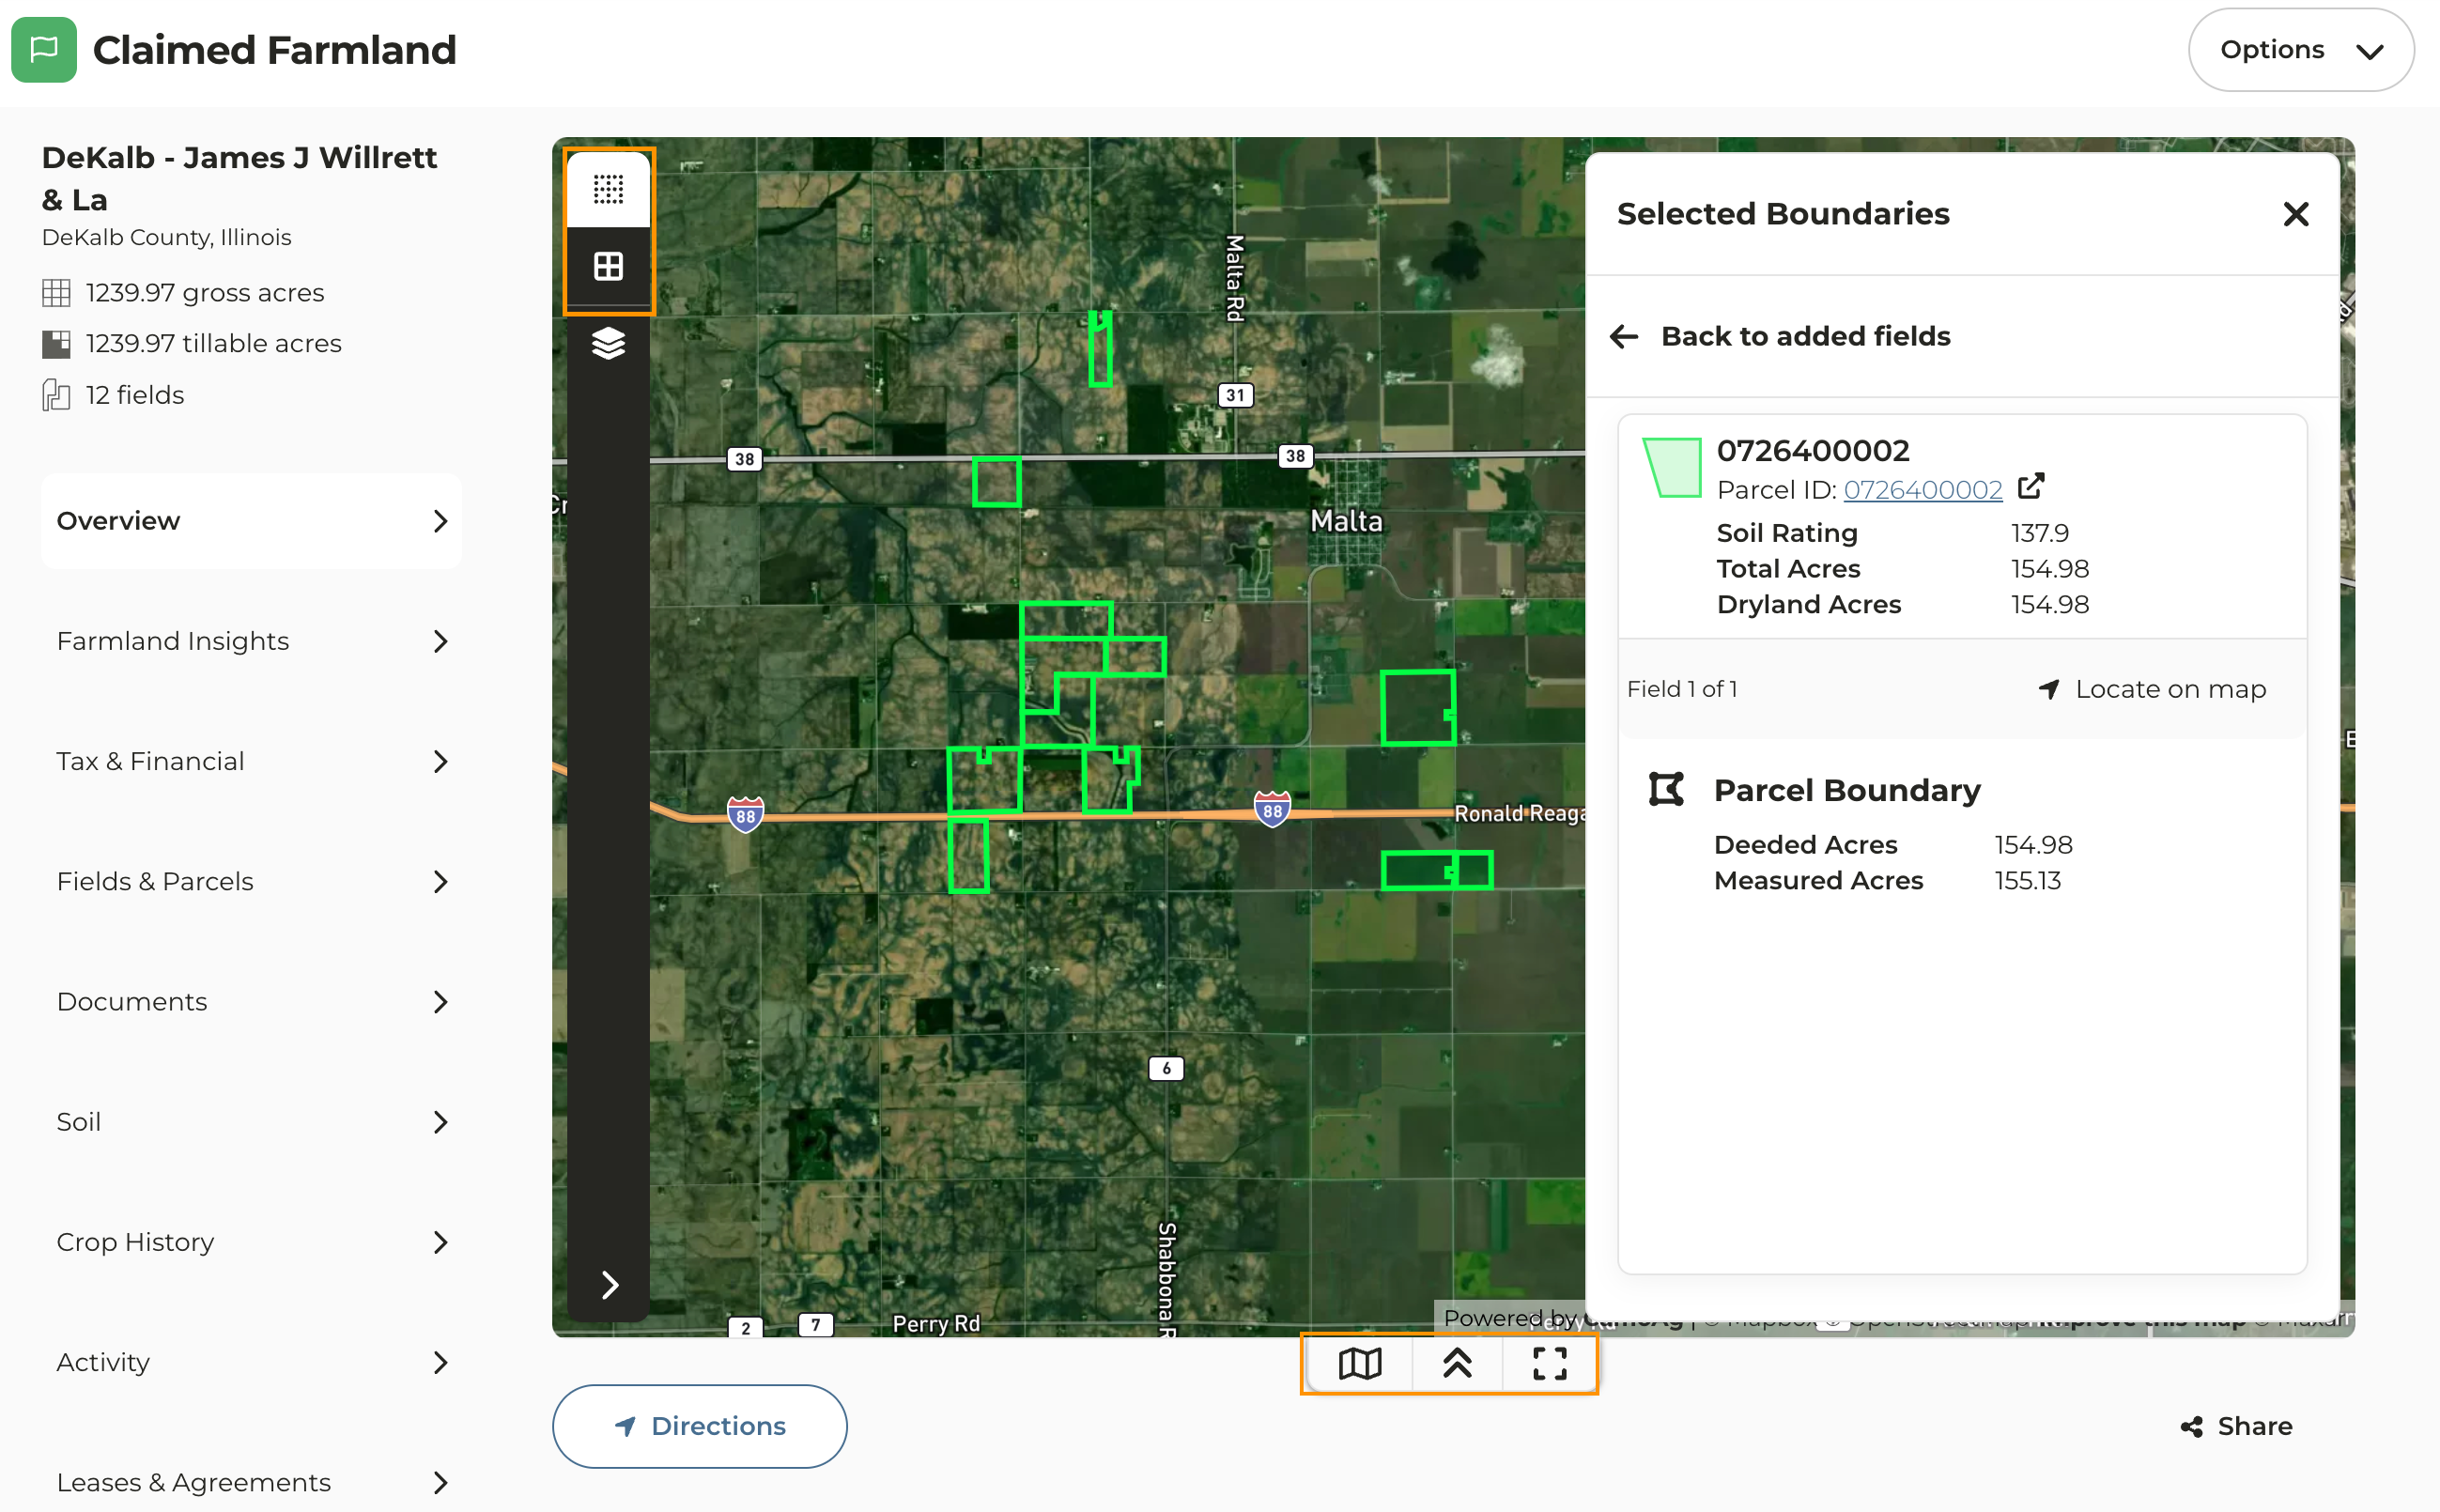Click the gross acres grid icon

point(56,293)
